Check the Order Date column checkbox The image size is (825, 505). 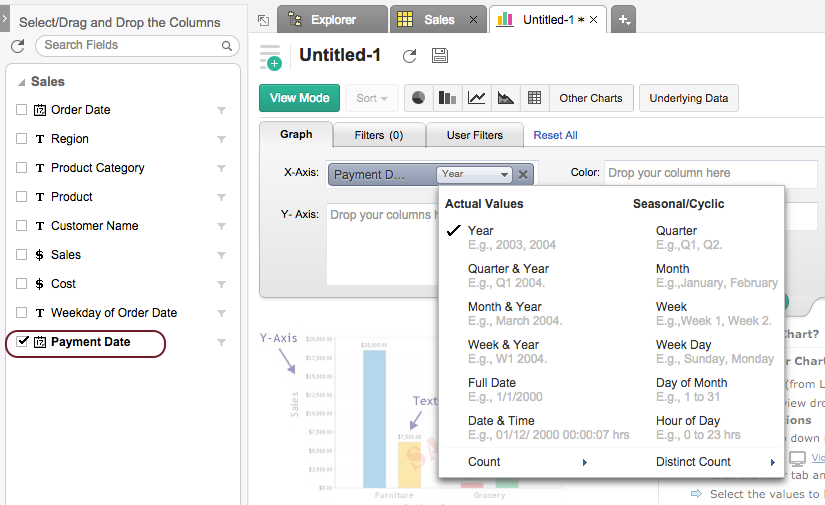(22, 110)
